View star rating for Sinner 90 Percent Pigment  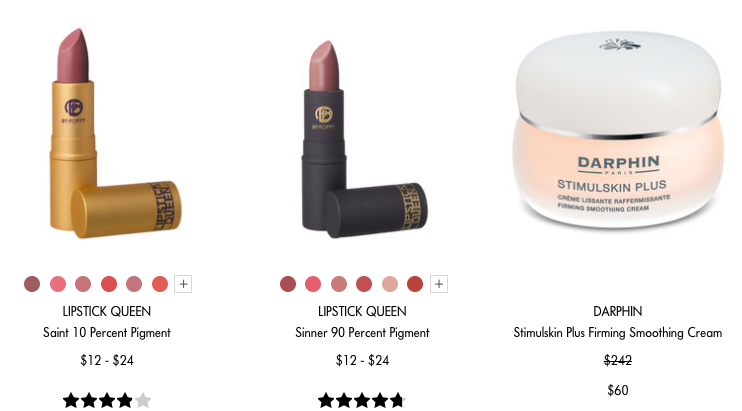point(362,401)
